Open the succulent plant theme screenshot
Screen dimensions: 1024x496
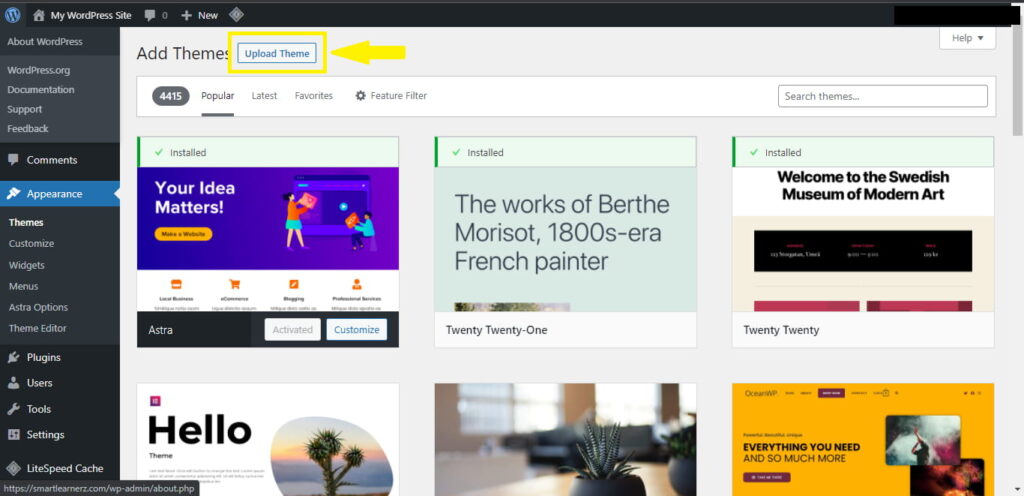[x=566, y=439]
